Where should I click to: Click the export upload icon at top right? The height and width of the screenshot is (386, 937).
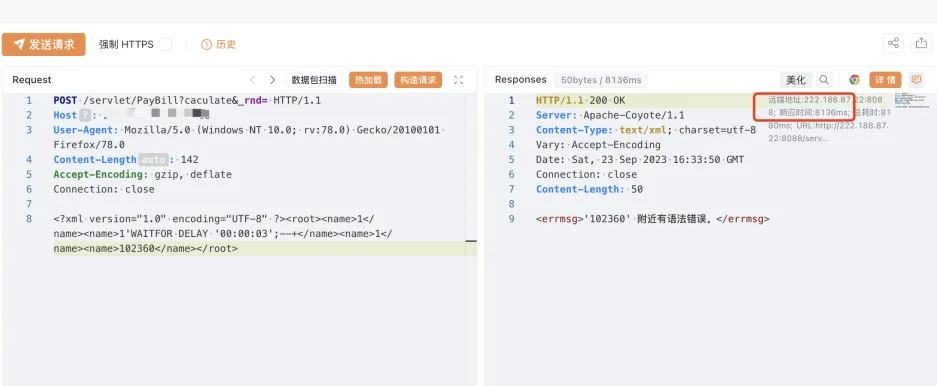click(x=921, y=43)
